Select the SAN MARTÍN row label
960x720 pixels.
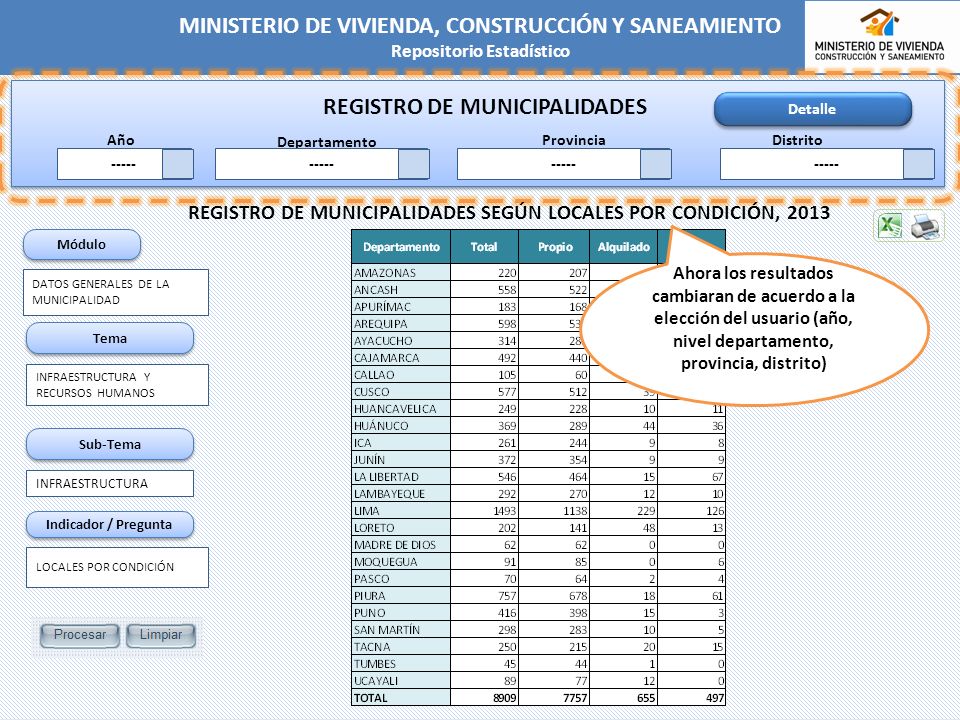[x=401, y=630]
